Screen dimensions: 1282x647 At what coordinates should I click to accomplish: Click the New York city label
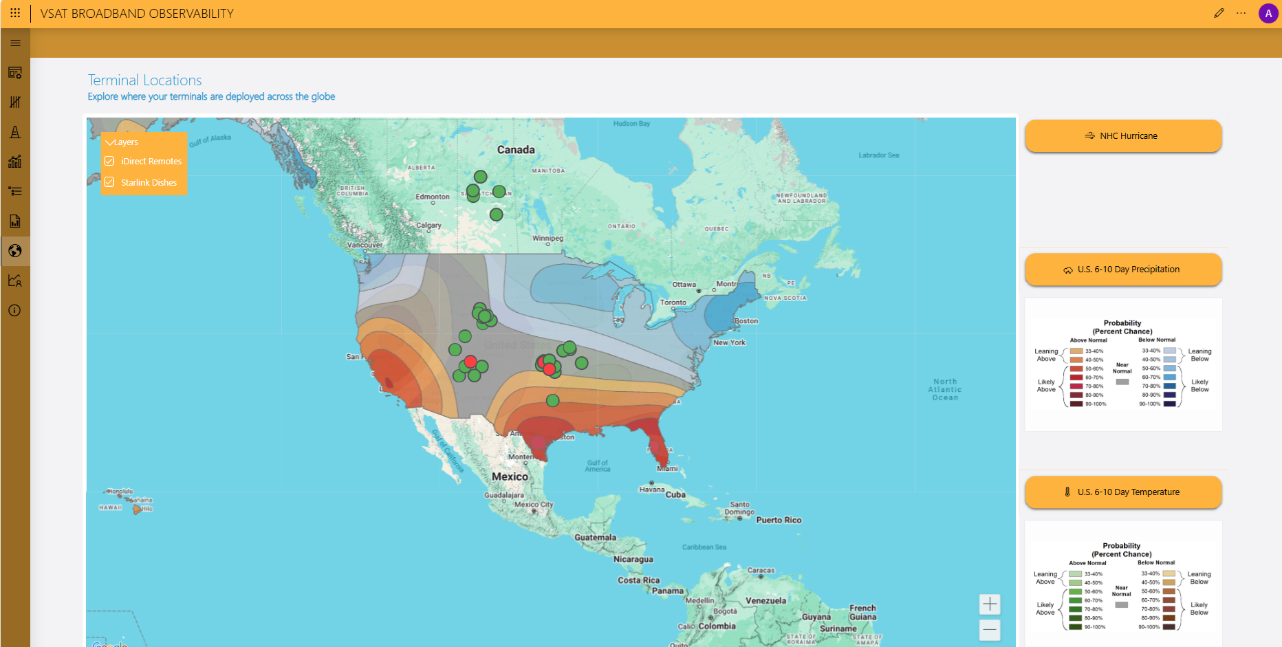pos(729,342)
